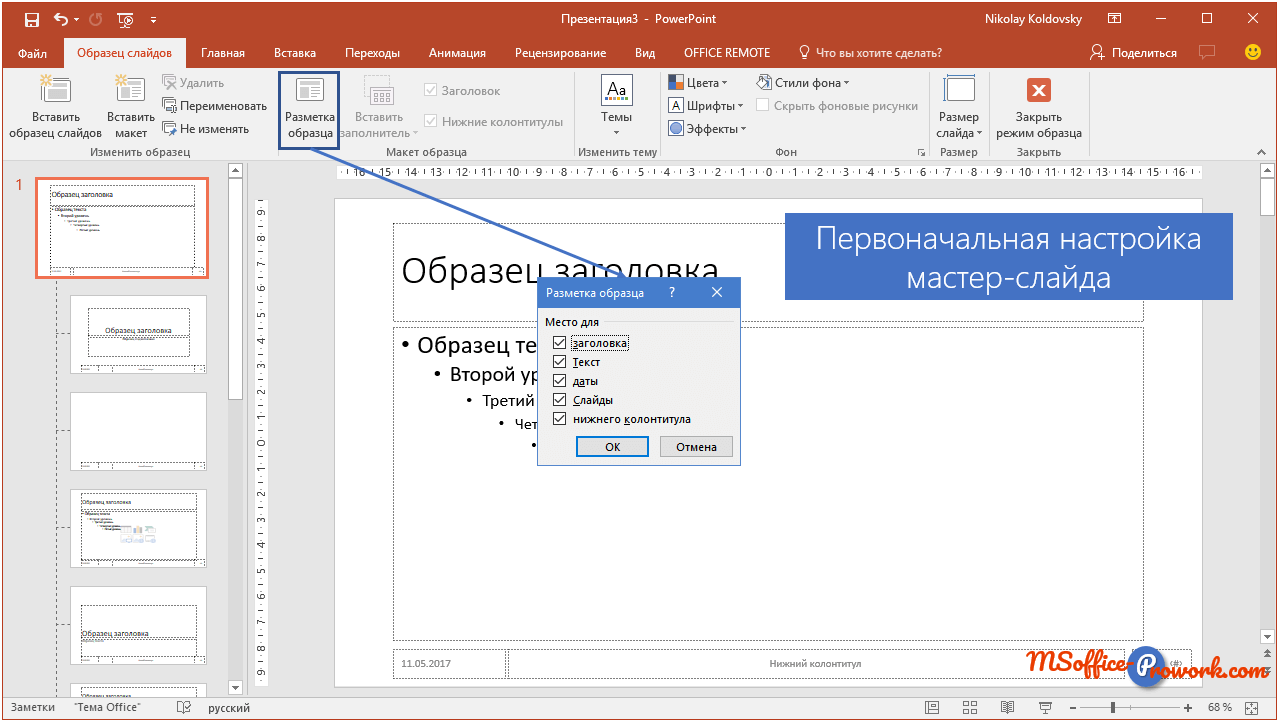Click the spell check icon in status bar
This screenshot has height=723, width=1280.
(x=184, y=708)
